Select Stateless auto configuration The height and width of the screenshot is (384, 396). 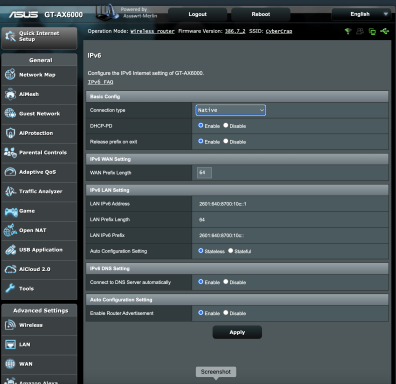tap(201, 251)
